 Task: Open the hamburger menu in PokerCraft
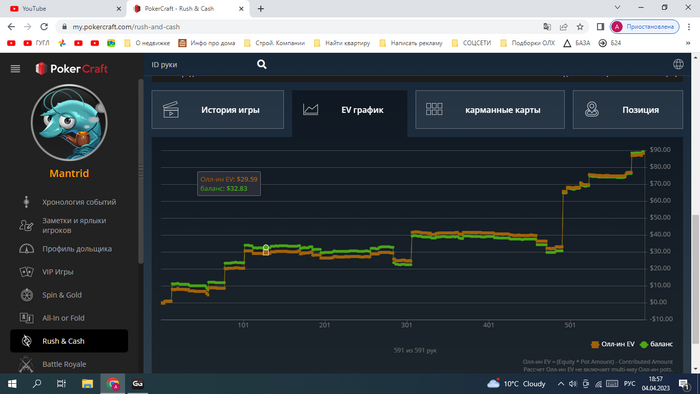[x=15, y=69]
